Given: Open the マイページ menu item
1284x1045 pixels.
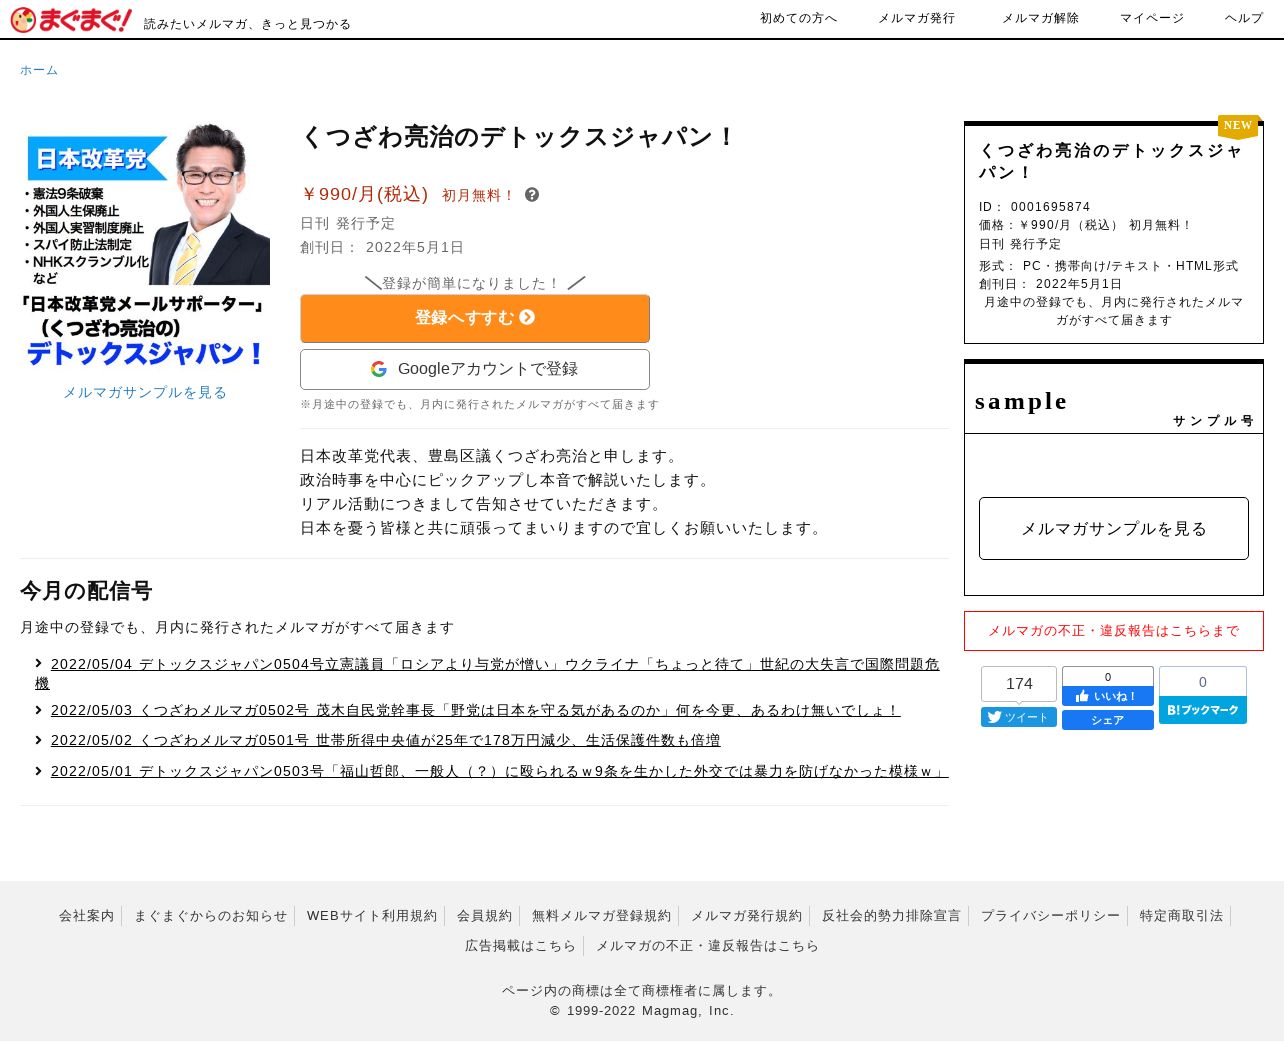Looking at the screenshot, I should (x=1152, y=18).
